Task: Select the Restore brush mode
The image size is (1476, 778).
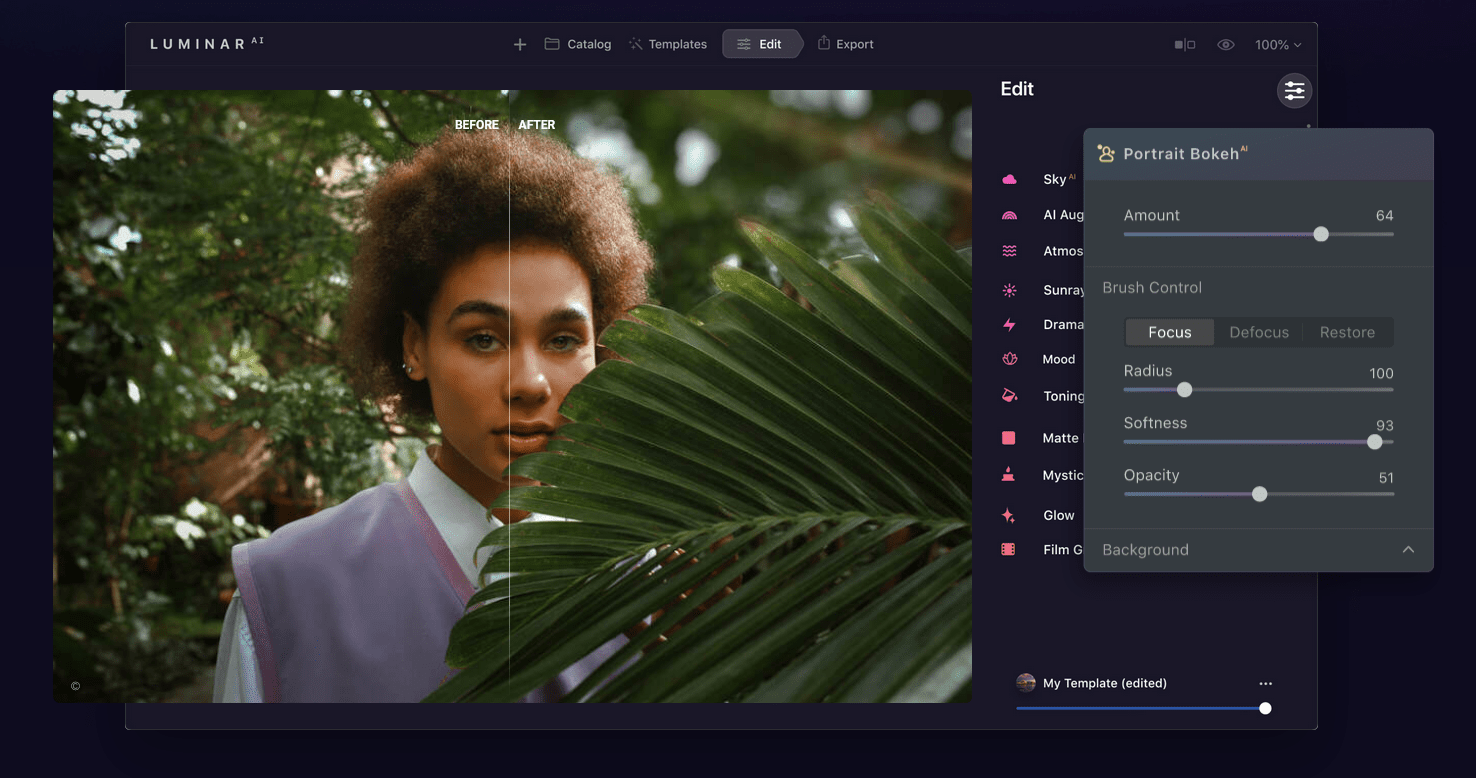Action: click(1347, 332)
